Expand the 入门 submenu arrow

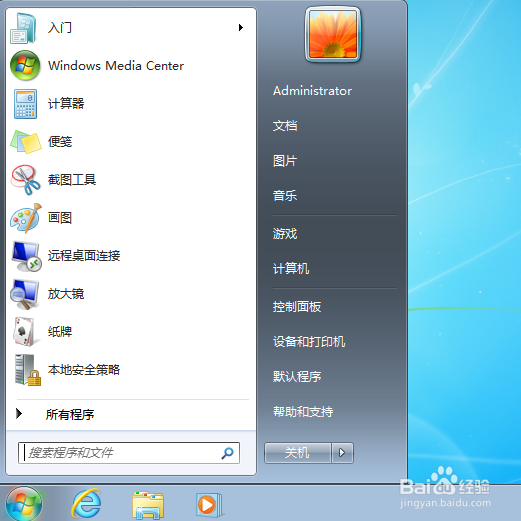(241, 28)
